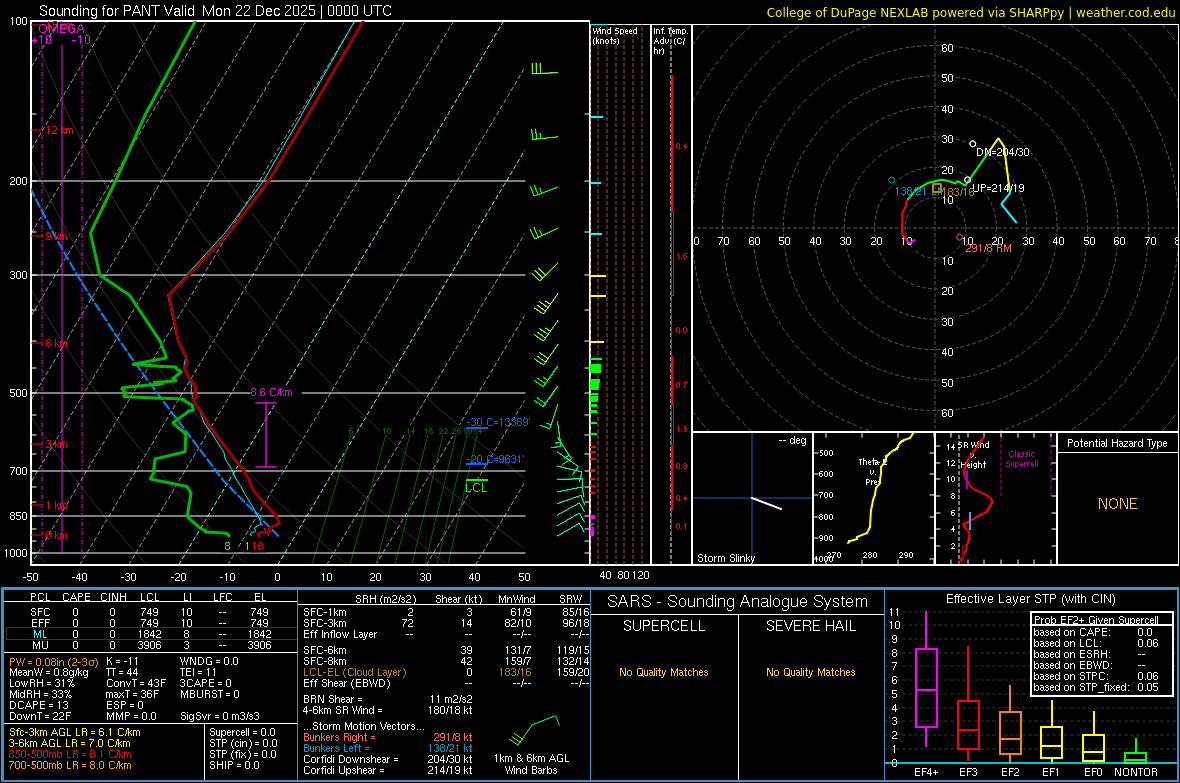Click 1km & 6km AGL Wind Barbs label
The width and height of the screenshot is (1180, 783).
pos(531,764)
